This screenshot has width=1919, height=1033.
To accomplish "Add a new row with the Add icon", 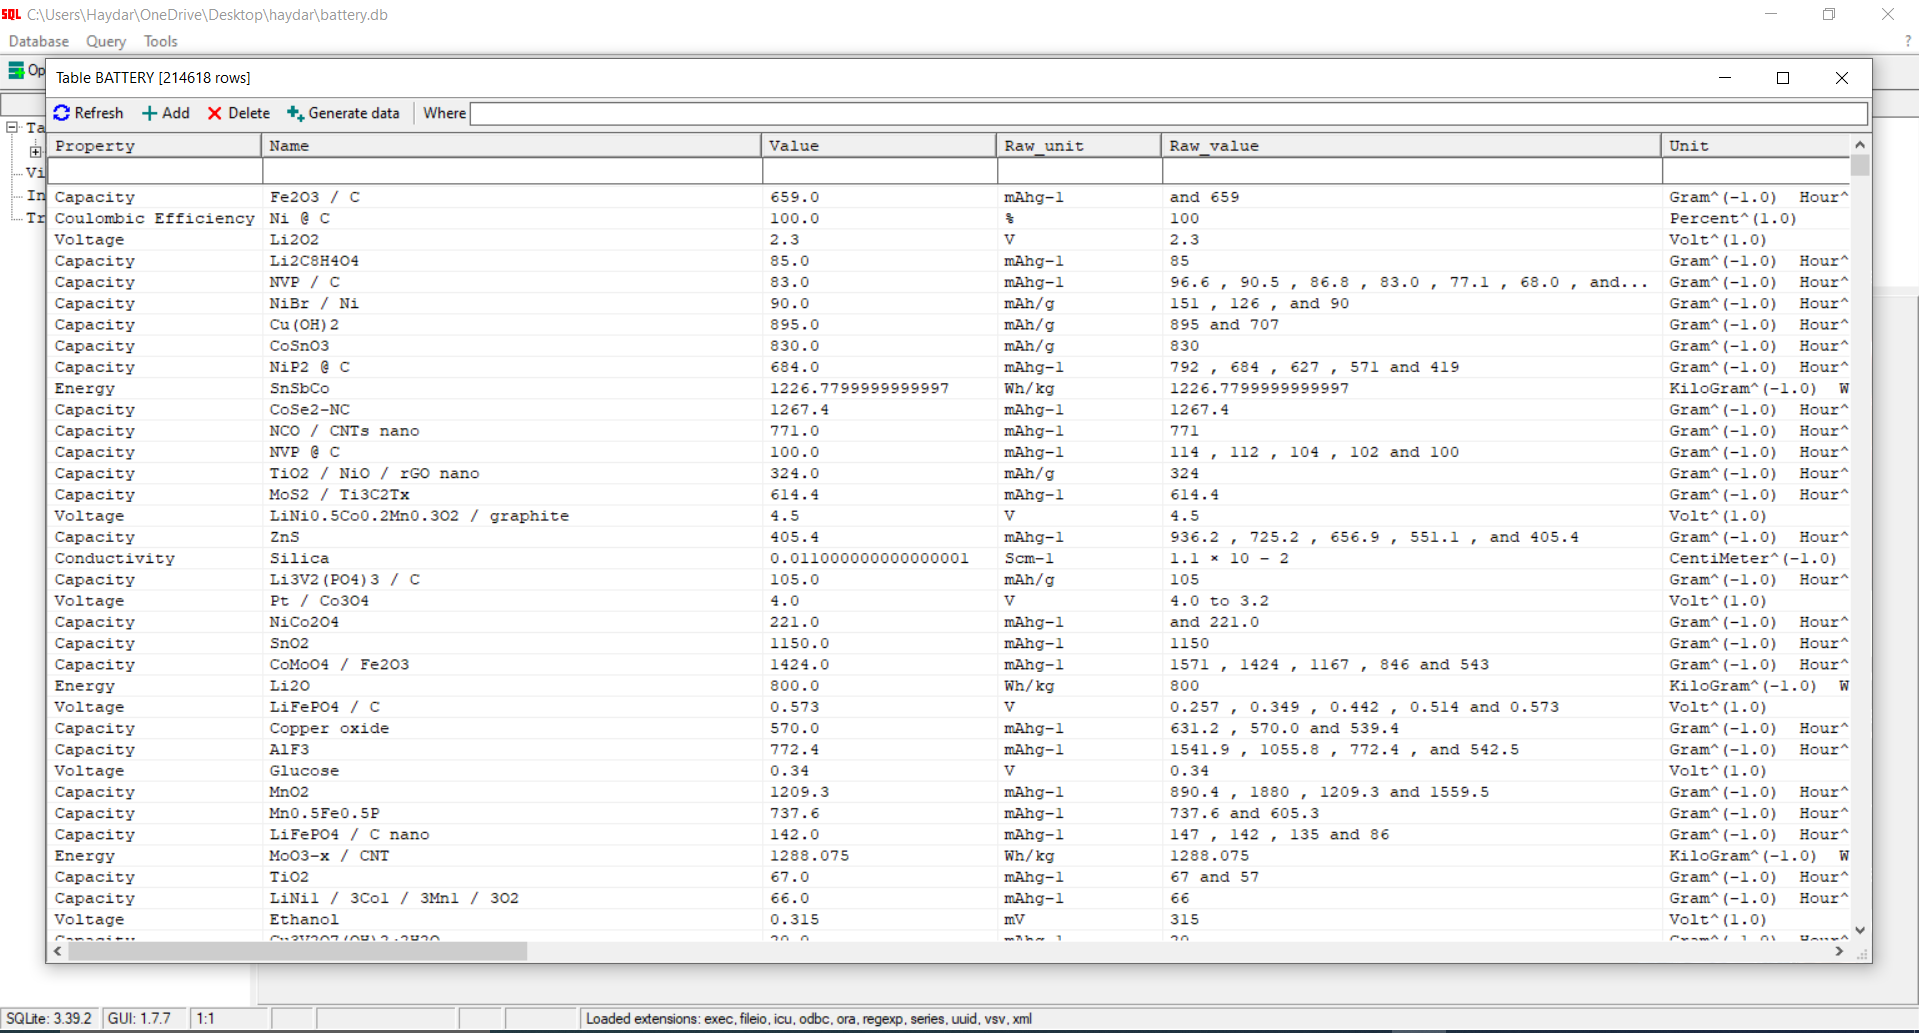I will pyautogui.click(x=165, y=113).
